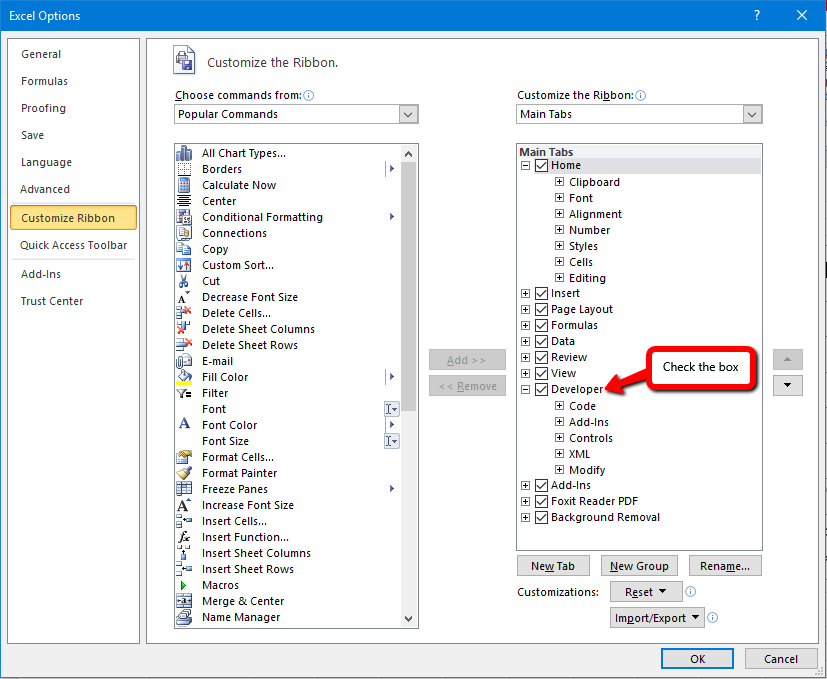
Task: Toggle the Formulas tab checkbox
Action: 541,326
